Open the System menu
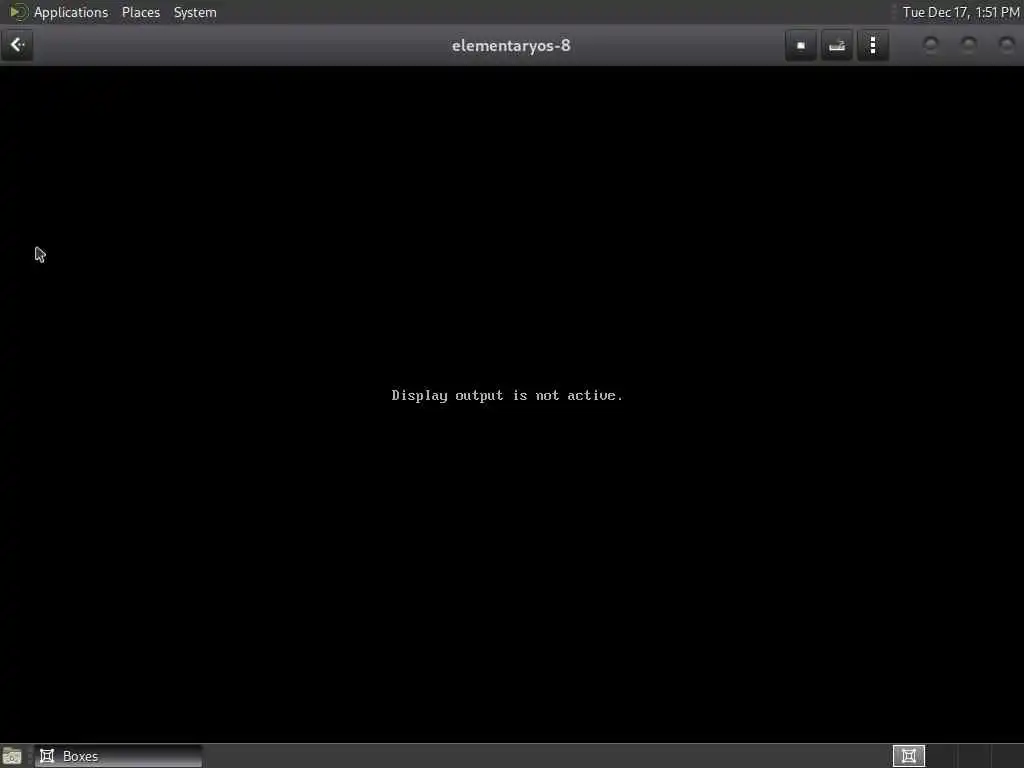Viewport: 1024px width, 768px height. click(x=195, y=12)
